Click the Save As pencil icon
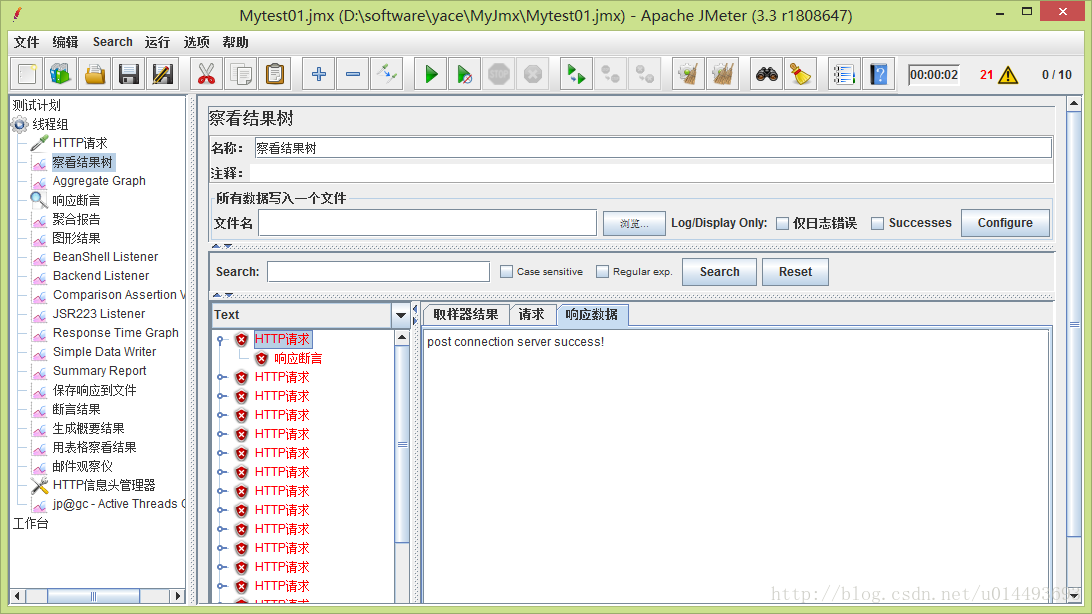 [x=163, y=74]
